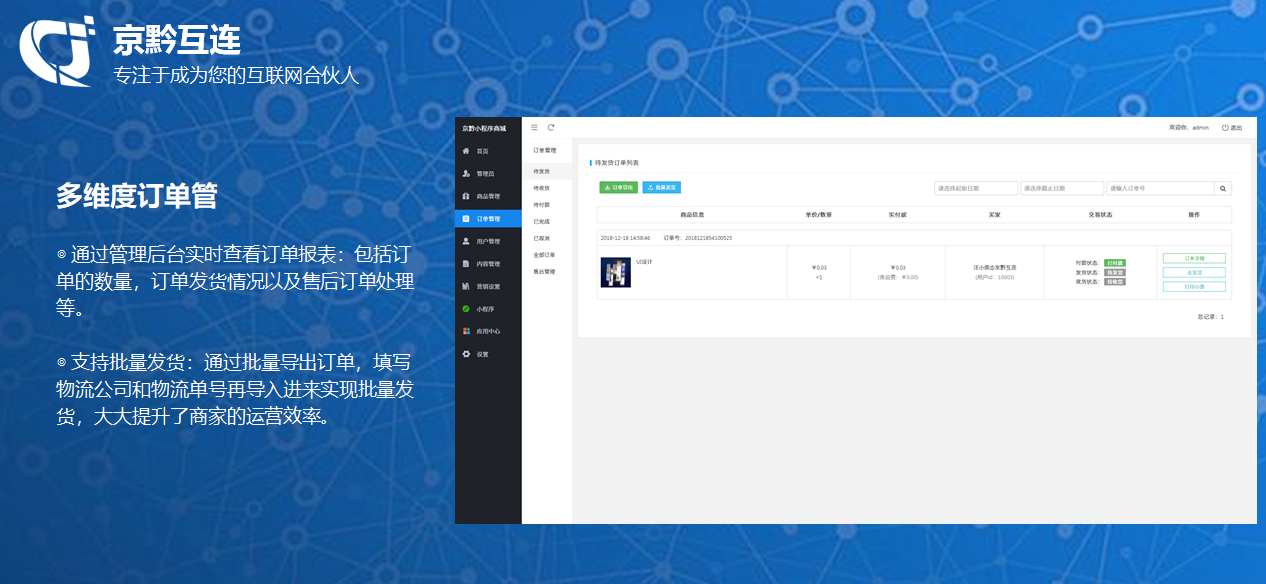This screenshot has width=1266, height=584.
Task: Open the colorful 应用中心 icon in sidebar
Action: 465,331
